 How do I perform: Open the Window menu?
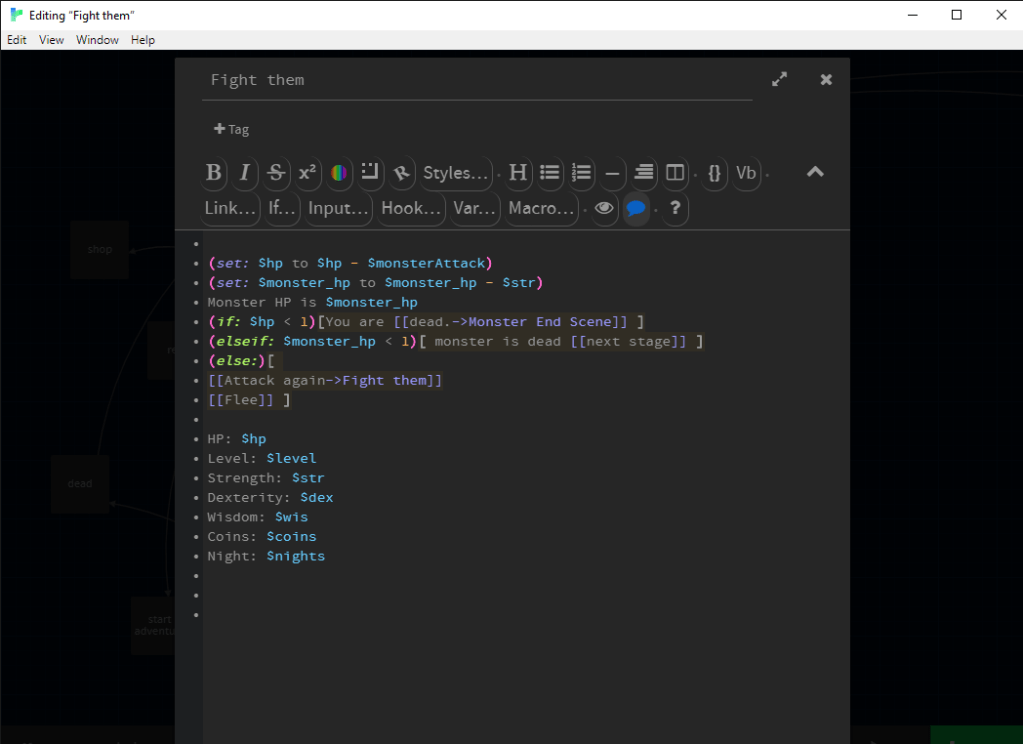97,40
